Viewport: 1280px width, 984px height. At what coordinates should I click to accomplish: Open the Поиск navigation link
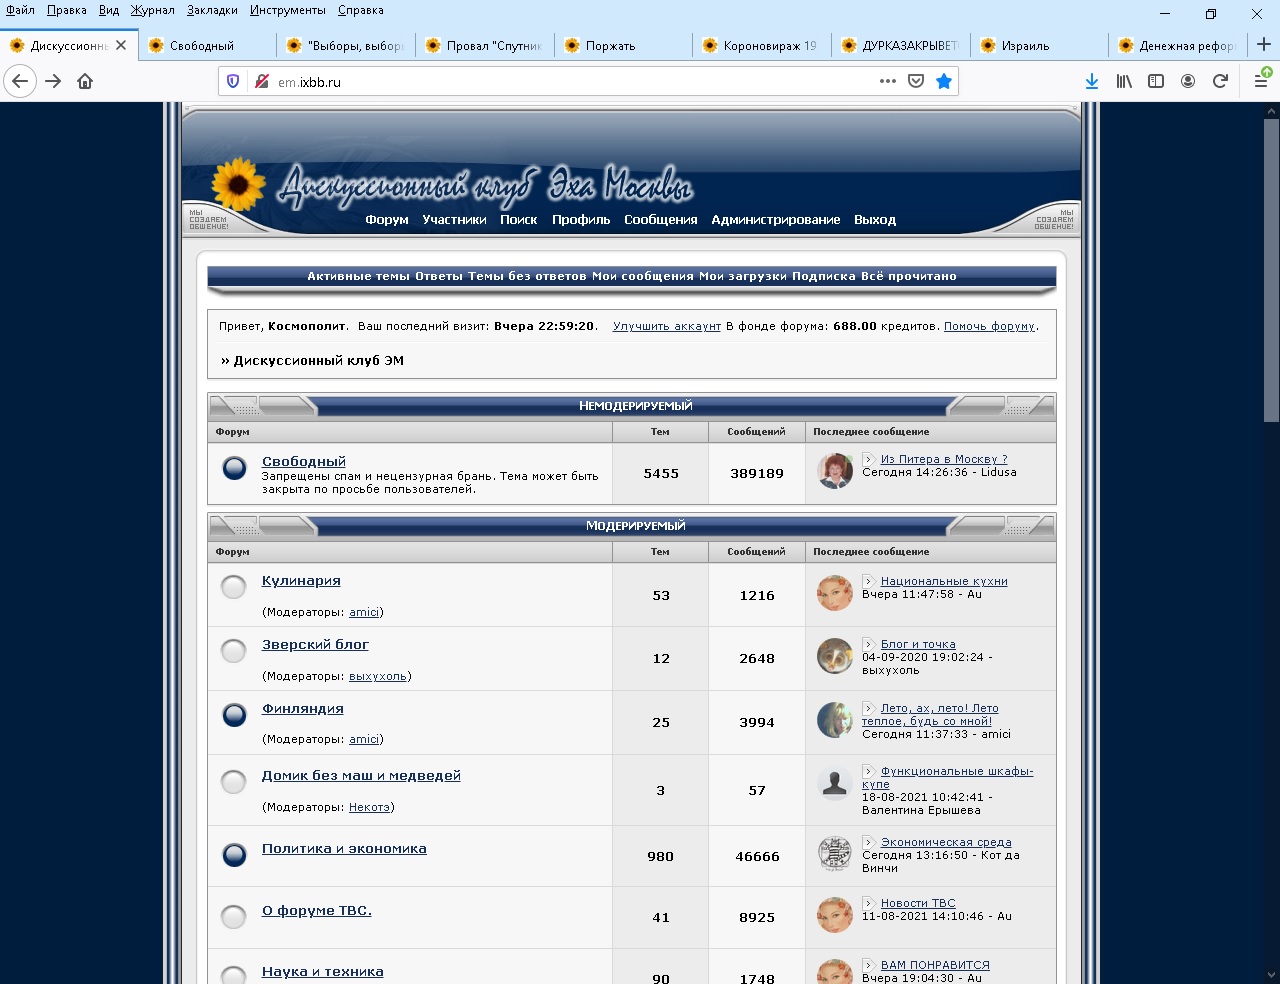pyautogui.click(x=519, y=219)
